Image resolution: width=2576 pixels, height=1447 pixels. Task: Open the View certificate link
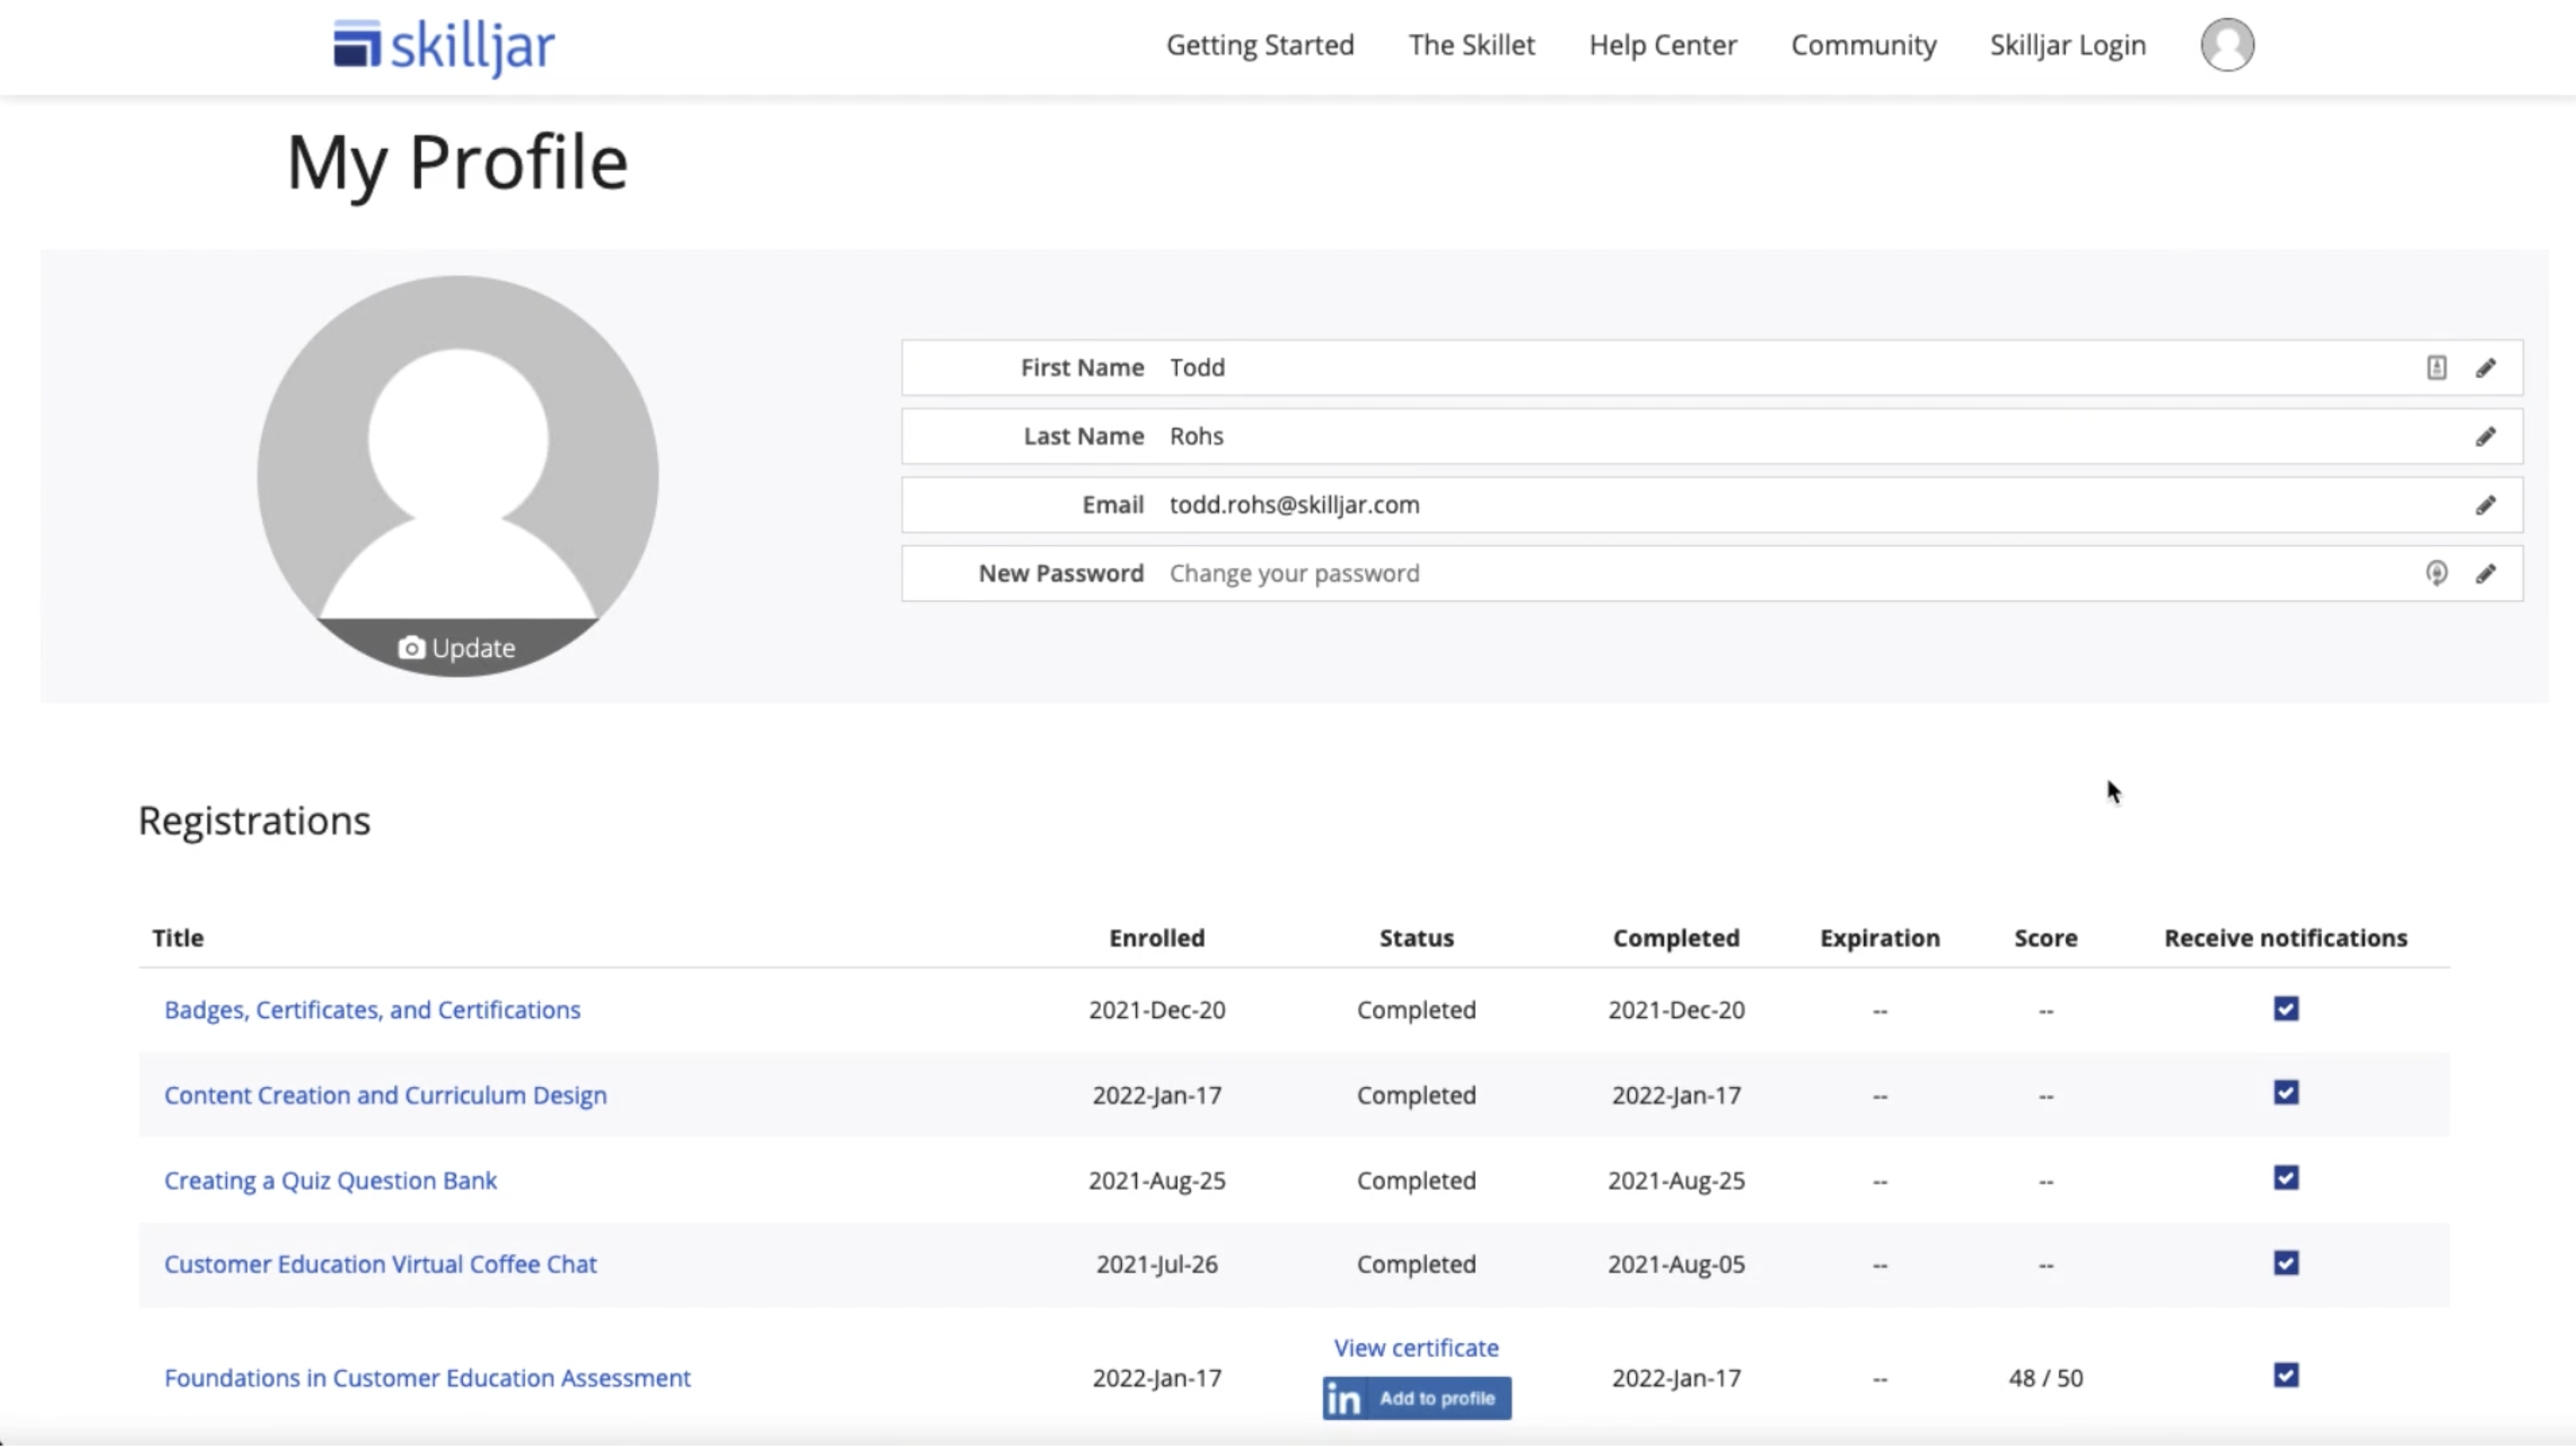click(1416, 1348)
